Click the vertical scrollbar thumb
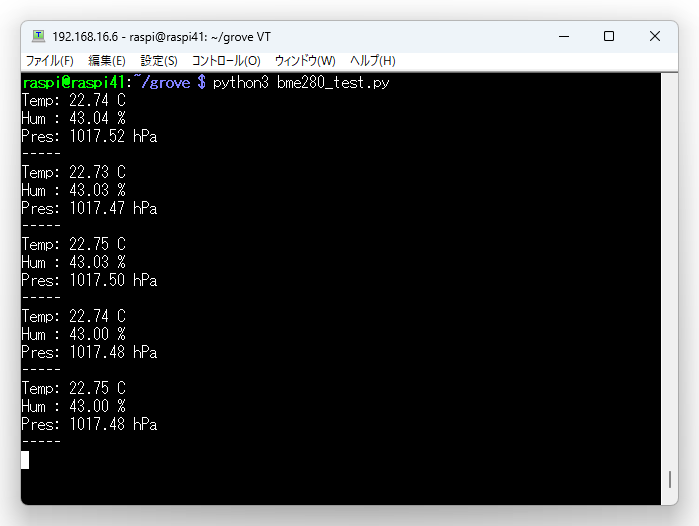The height and width of the screenshot is (526, 699). tap(671, 480)
